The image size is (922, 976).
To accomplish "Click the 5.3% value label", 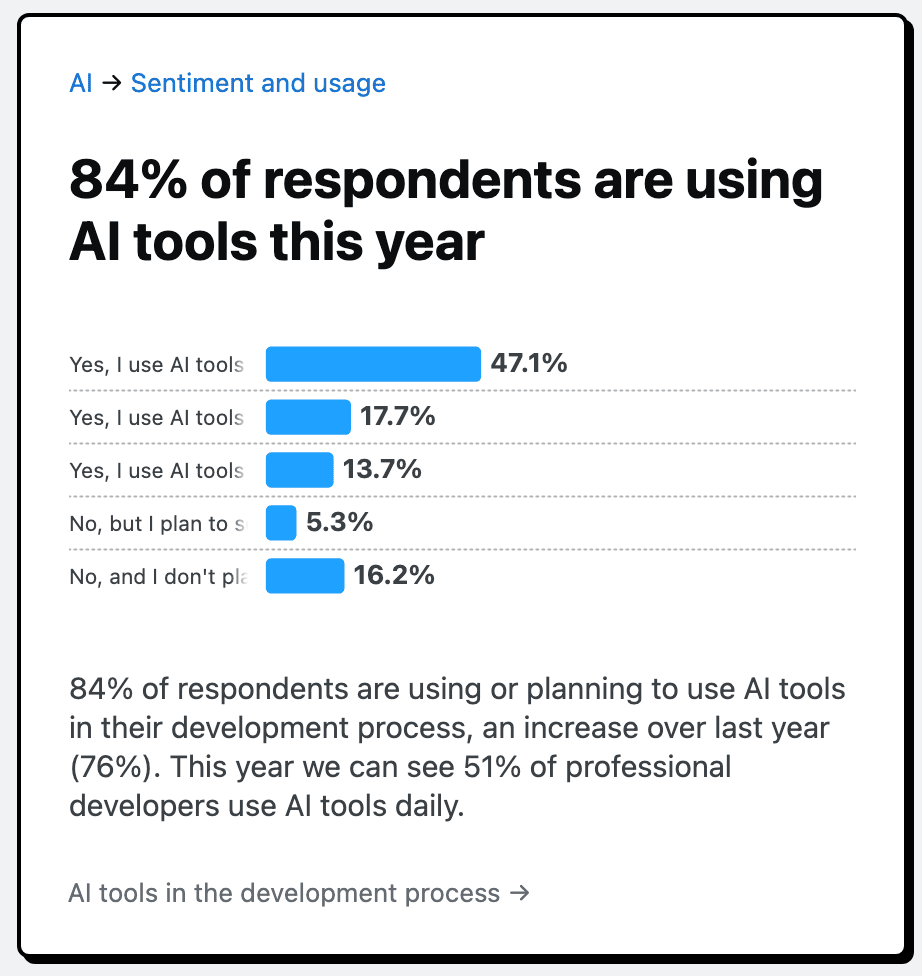I will pyautogui.click(x=340, y=523).
